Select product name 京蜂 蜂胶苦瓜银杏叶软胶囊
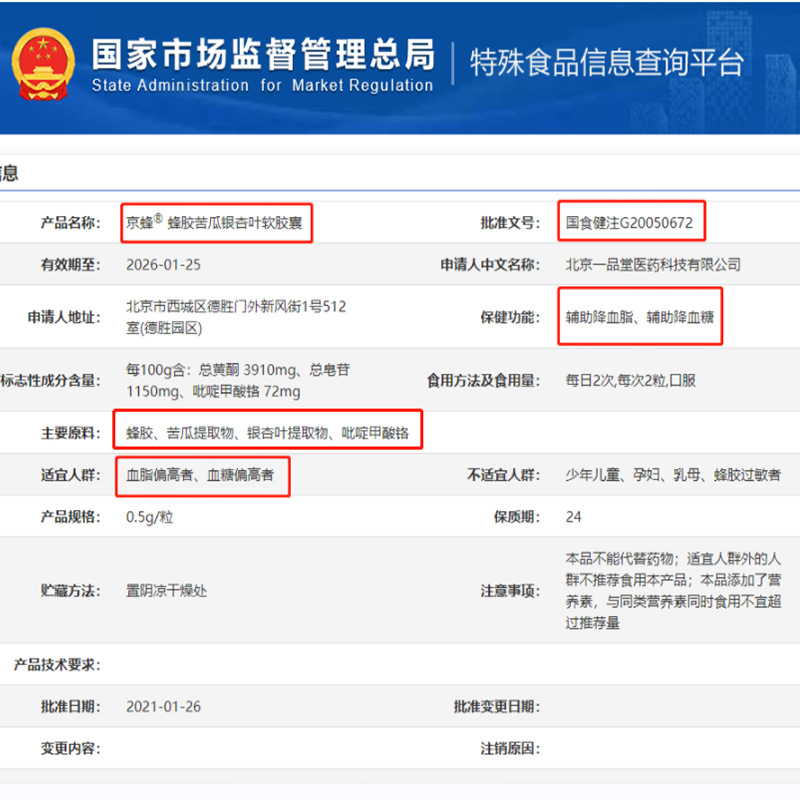Screen dimensions: 800x800 point(214,222)
